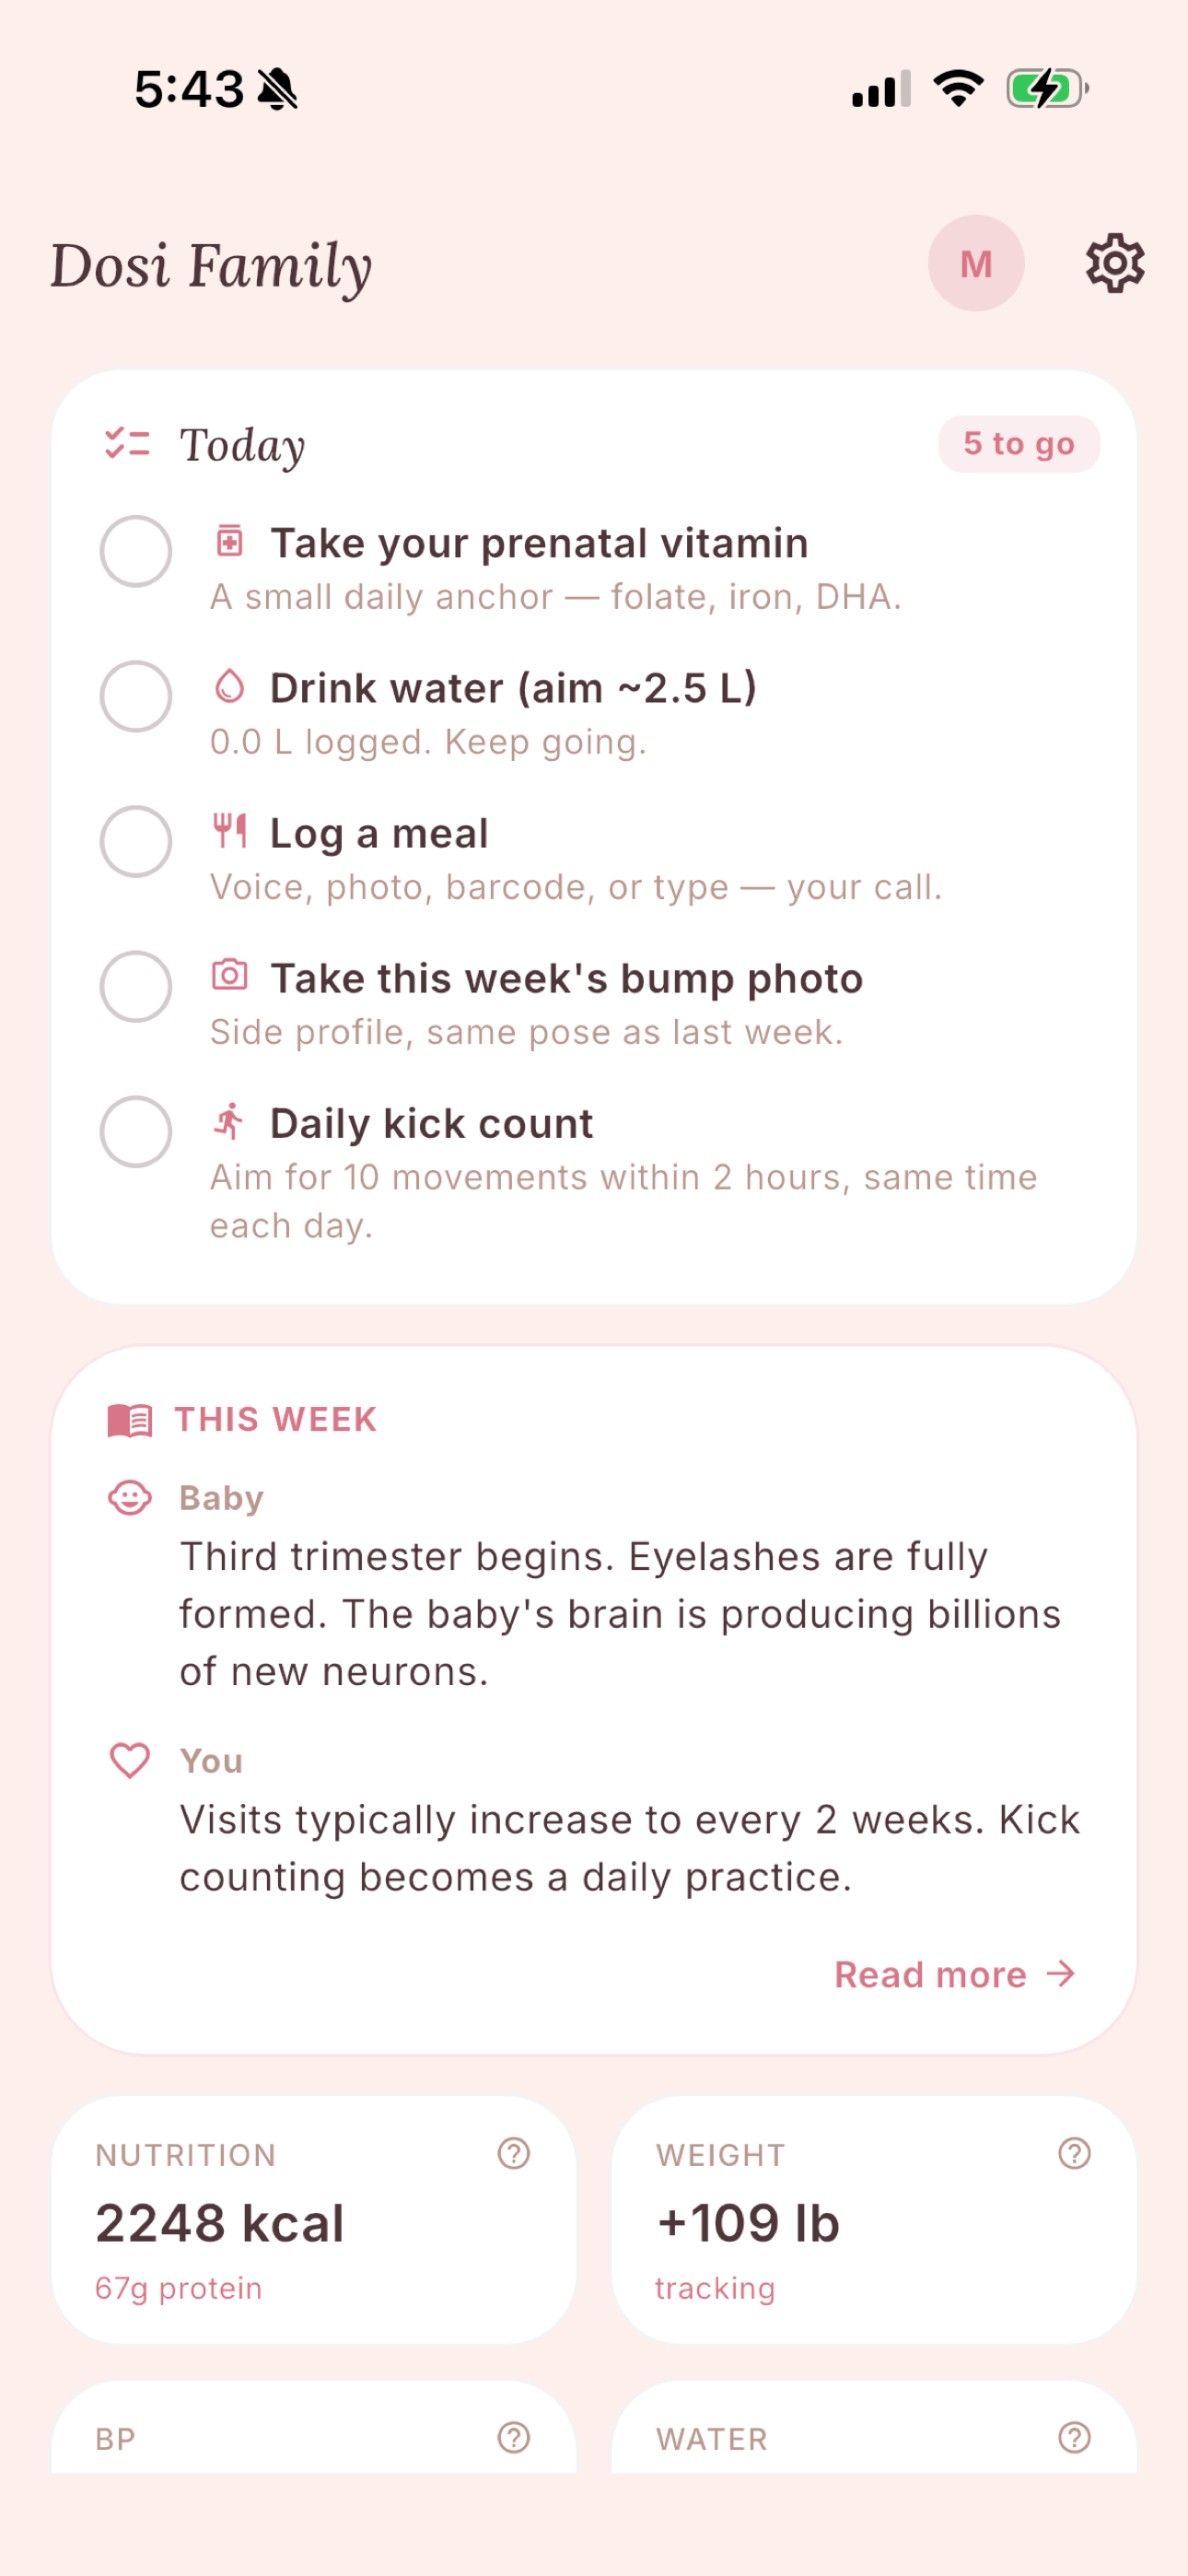Image resolution: width=1188 pixels, height=2576 pixels.
Task: Tap the Water card help icon
Action: click(1074, 2437)
